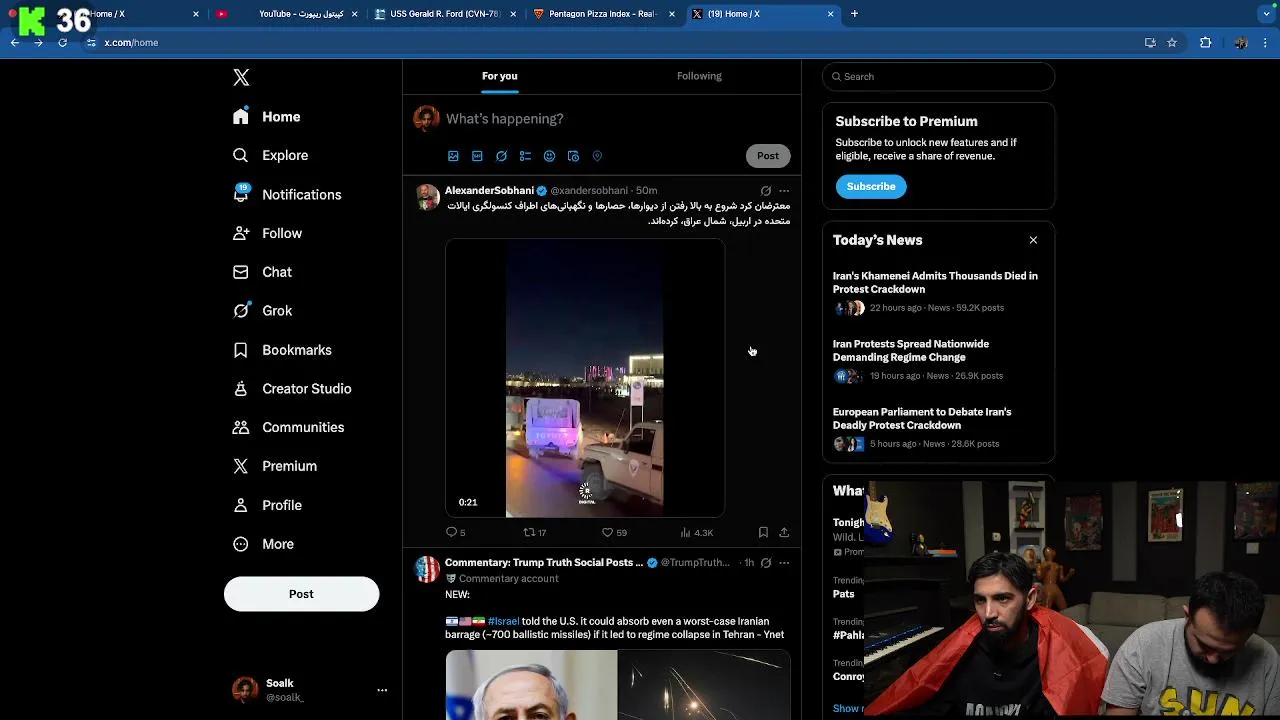
Task: Switch to USS Gerald R. Ford tab
Action: pyautogui.click(x=444, y=14)
